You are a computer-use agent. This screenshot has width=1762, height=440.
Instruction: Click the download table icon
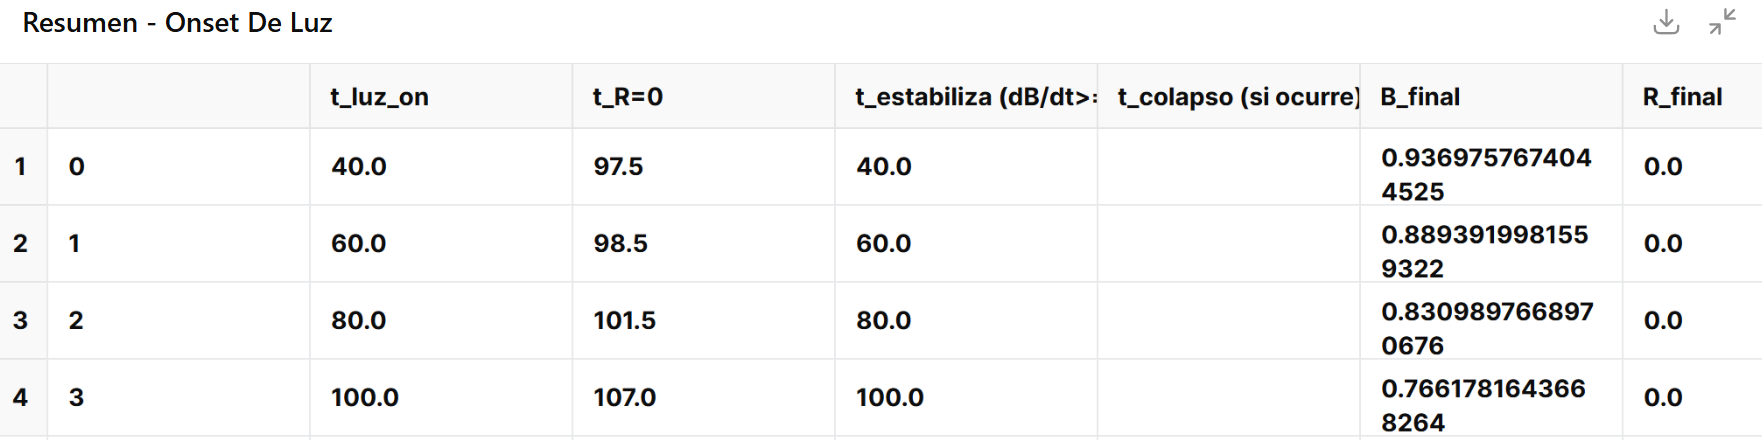[1666, 22]
